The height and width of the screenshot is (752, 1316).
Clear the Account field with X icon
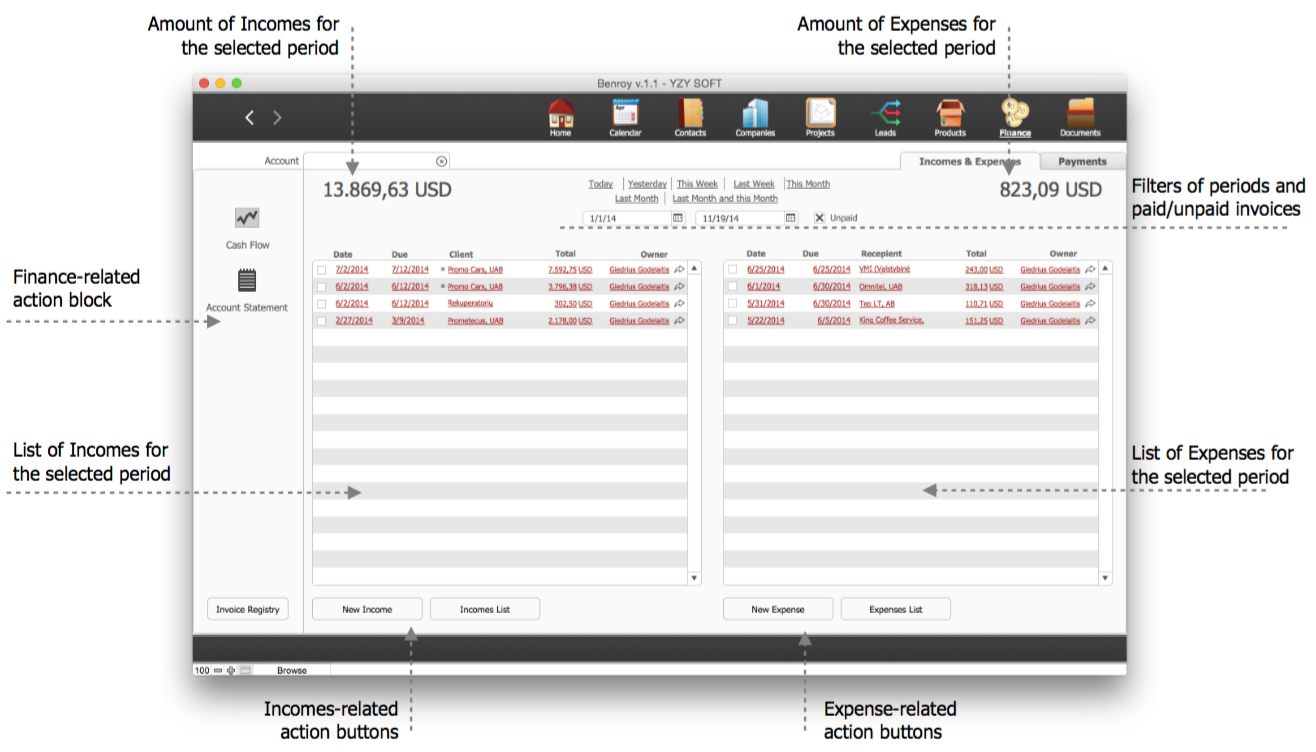441,161
